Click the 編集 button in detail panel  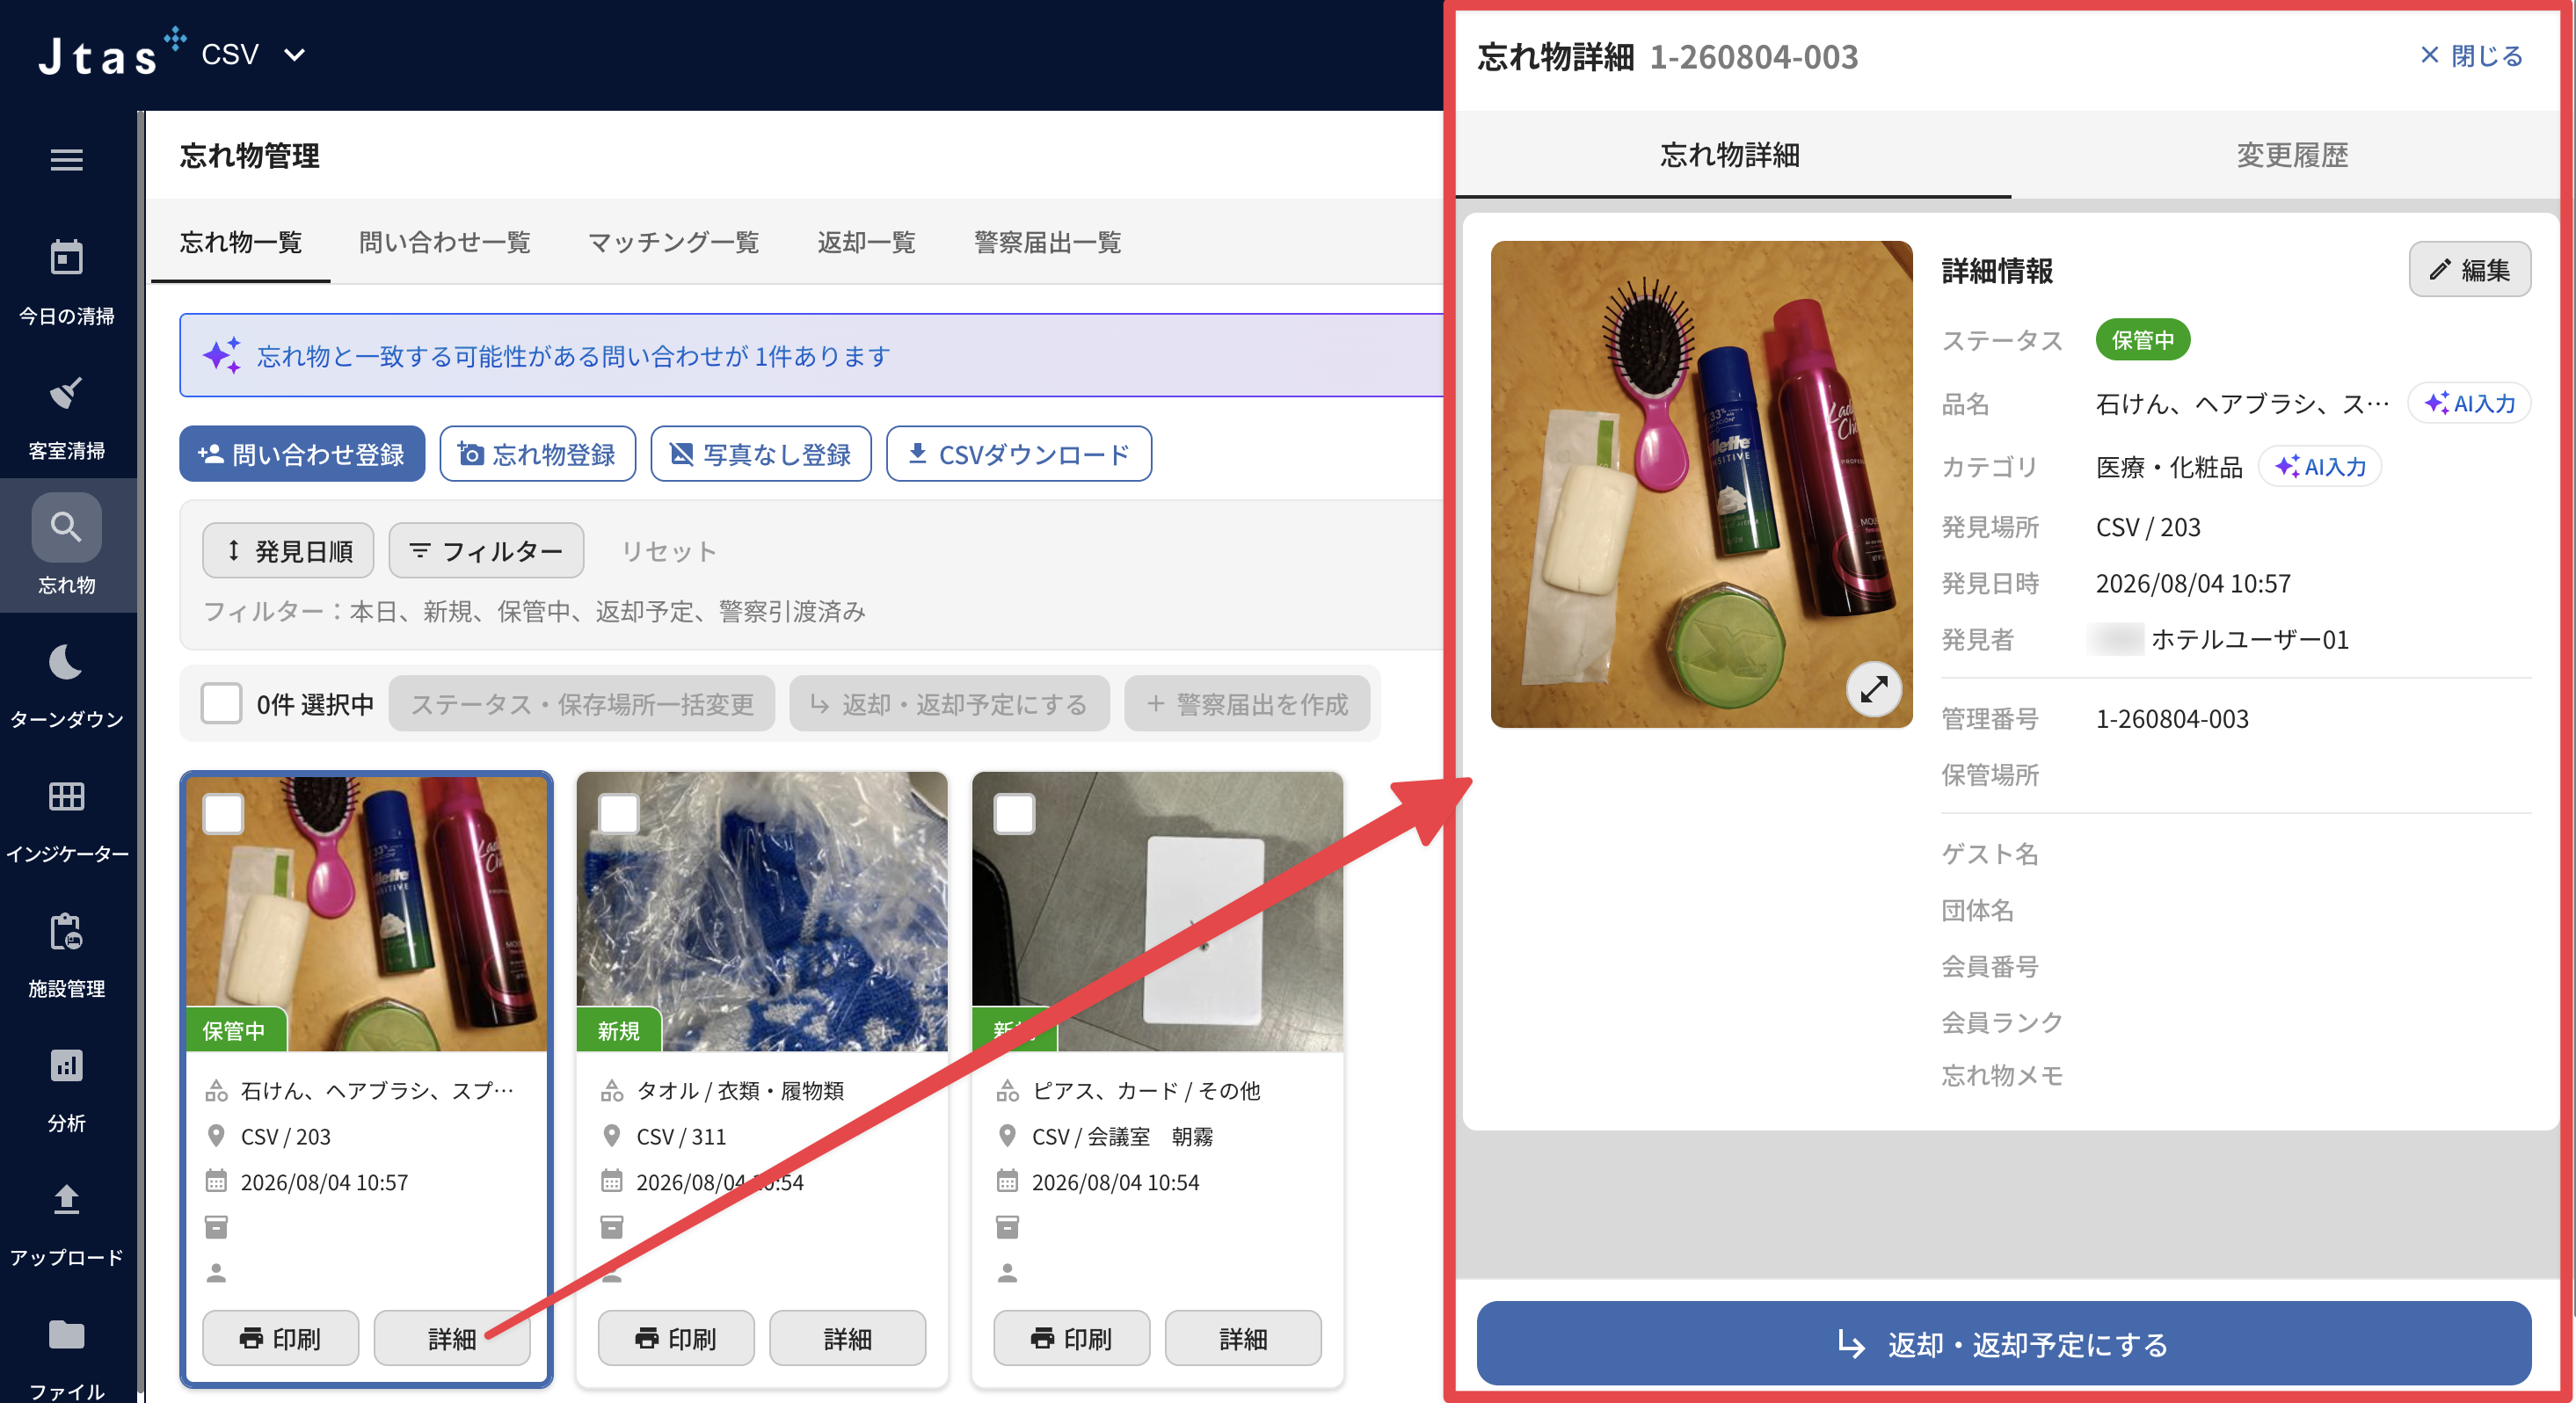coord(2469,269)
